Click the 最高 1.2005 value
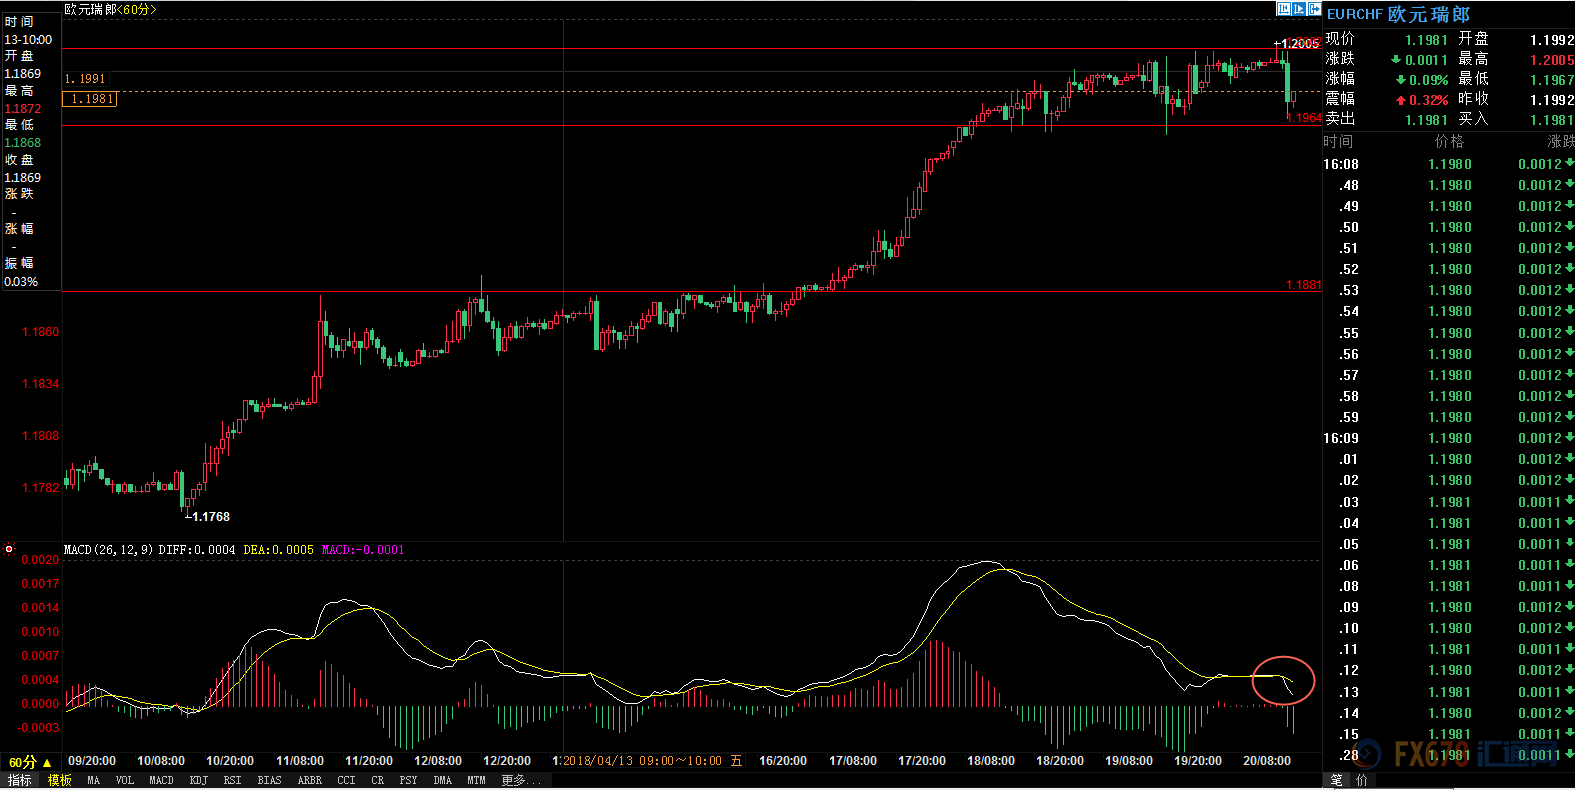The height and width of the screenshot is (790, 1575). click(1552, 60)
